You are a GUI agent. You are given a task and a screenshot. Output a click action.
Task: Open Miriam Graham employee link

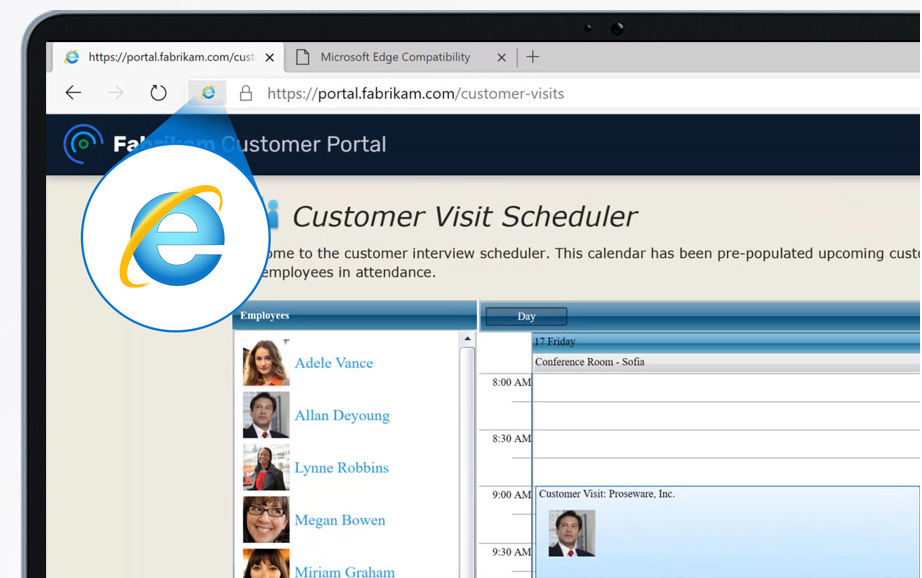point(345,572)
